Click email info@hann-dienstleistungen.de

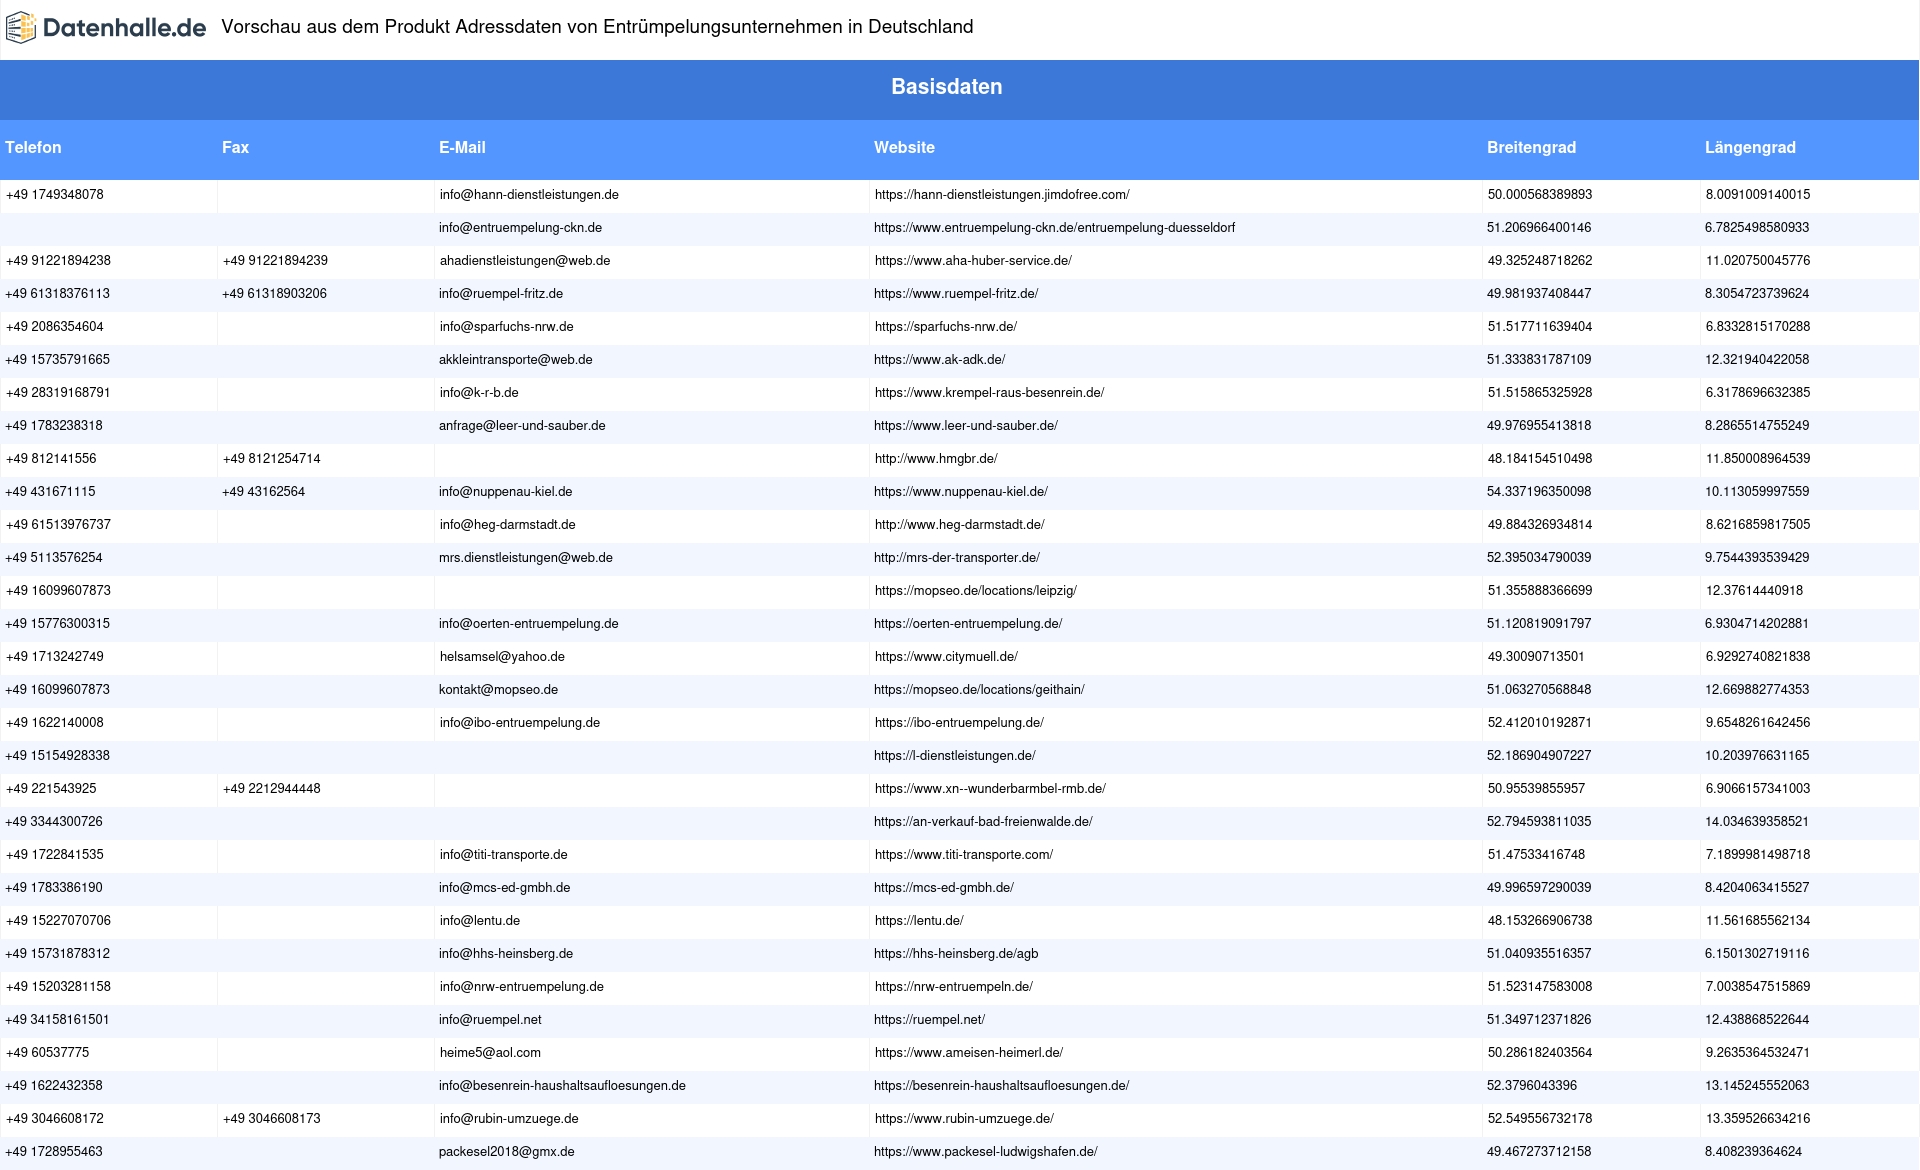pyautogui.click(x=529, y=195)
